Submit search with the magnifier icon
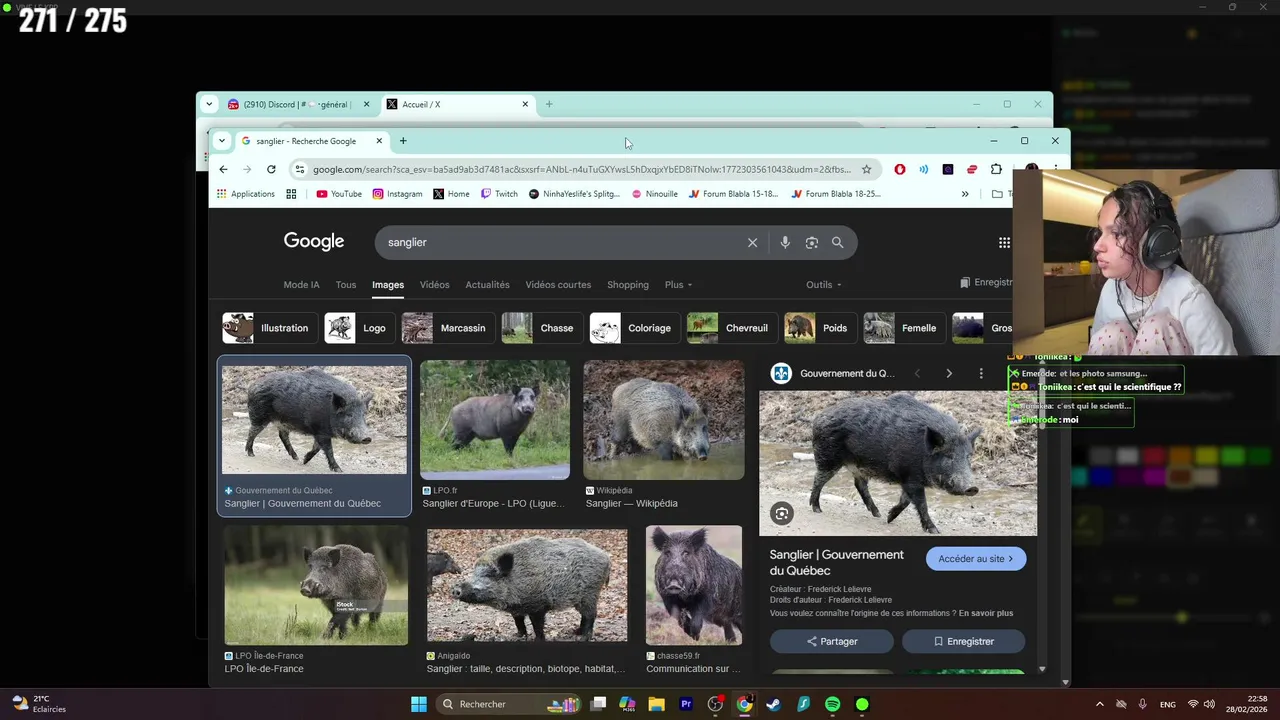Screen dimensions: 1280x720 pyautogui.click(x=838, y=242)
